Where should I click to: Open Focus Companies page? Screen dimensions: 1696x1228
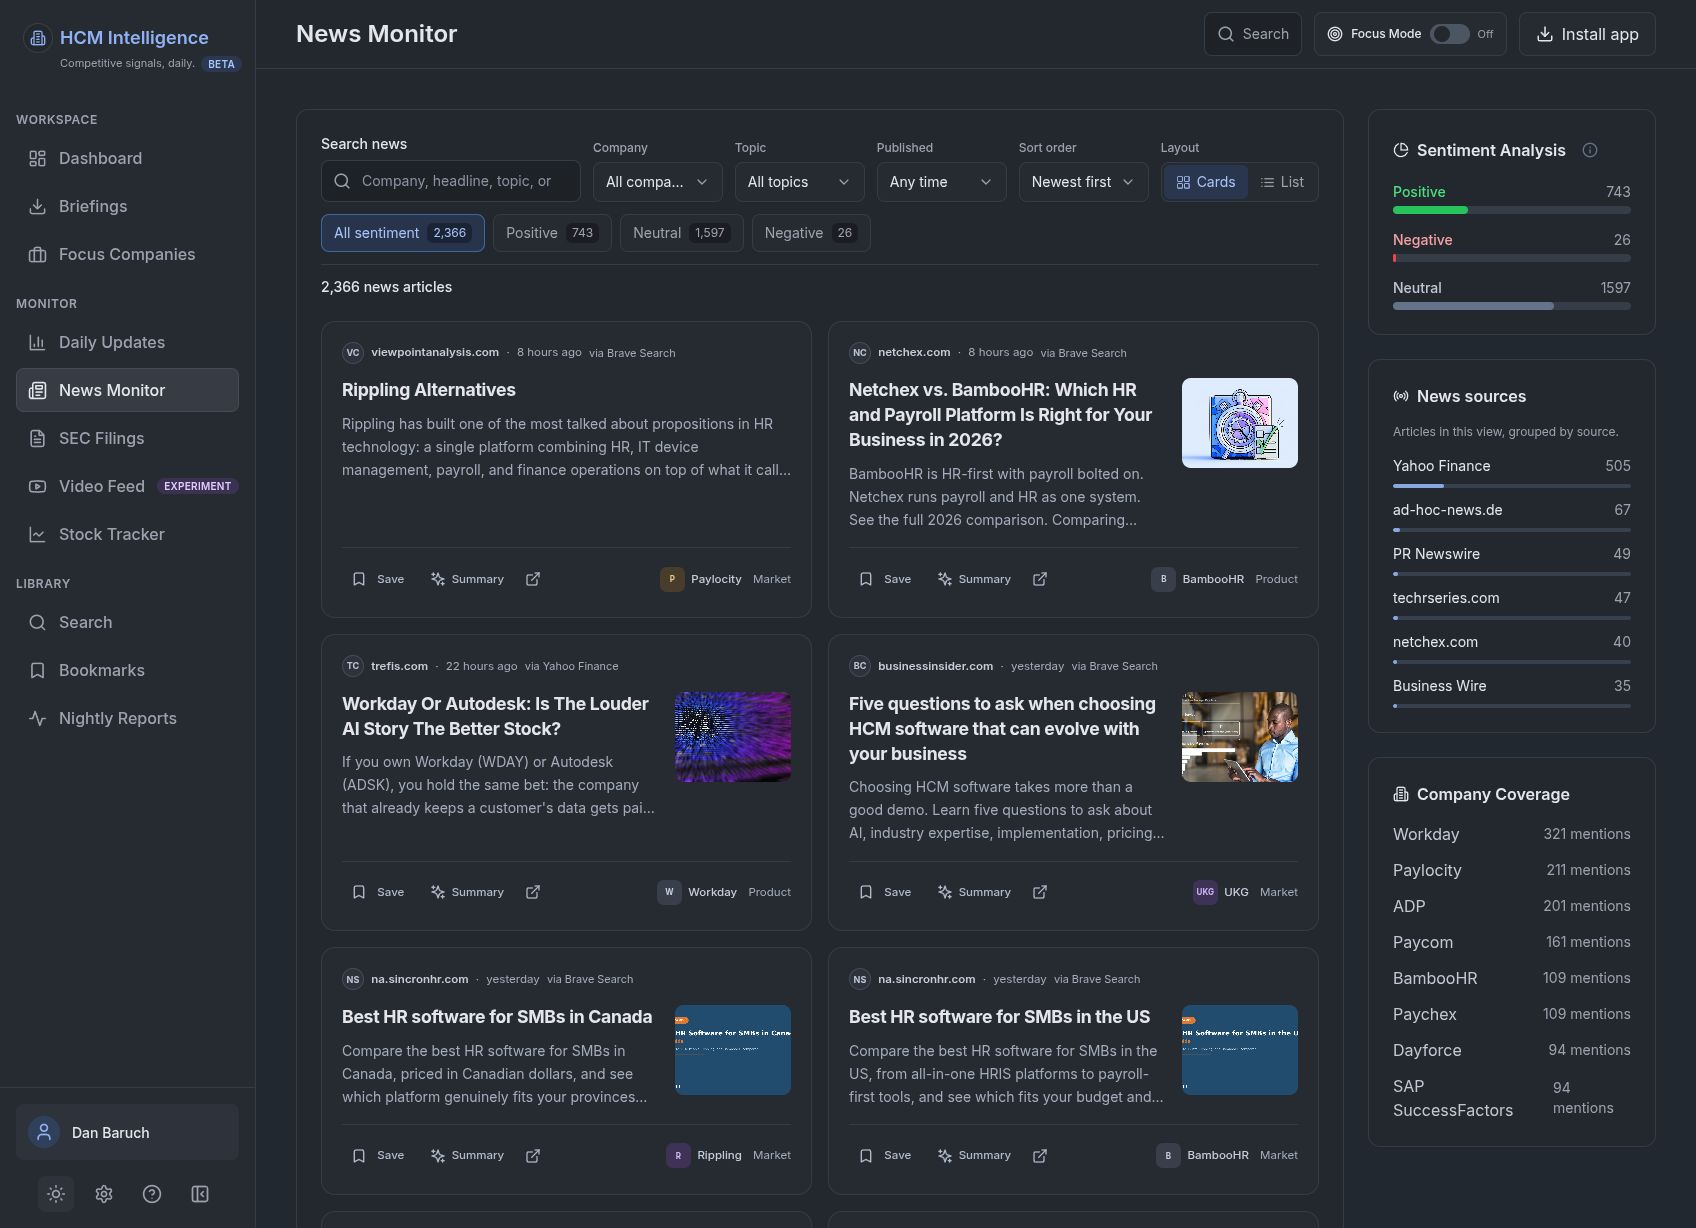127,254
